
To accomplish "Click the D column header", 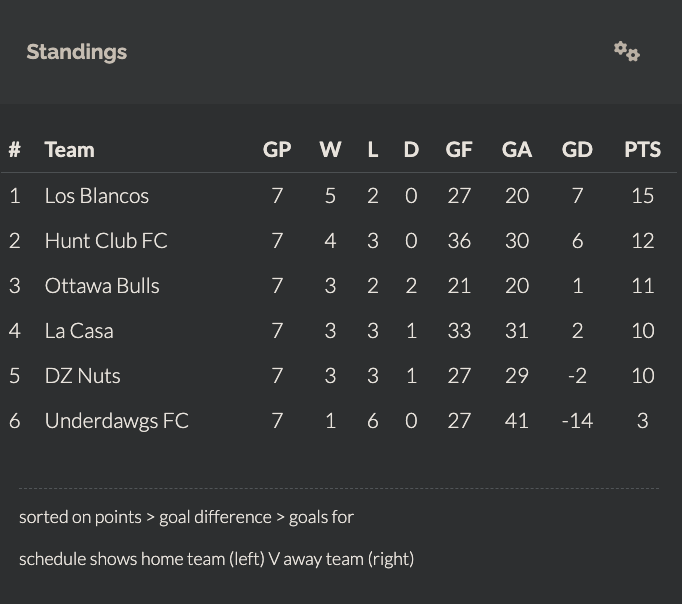I will coord(411,150).
